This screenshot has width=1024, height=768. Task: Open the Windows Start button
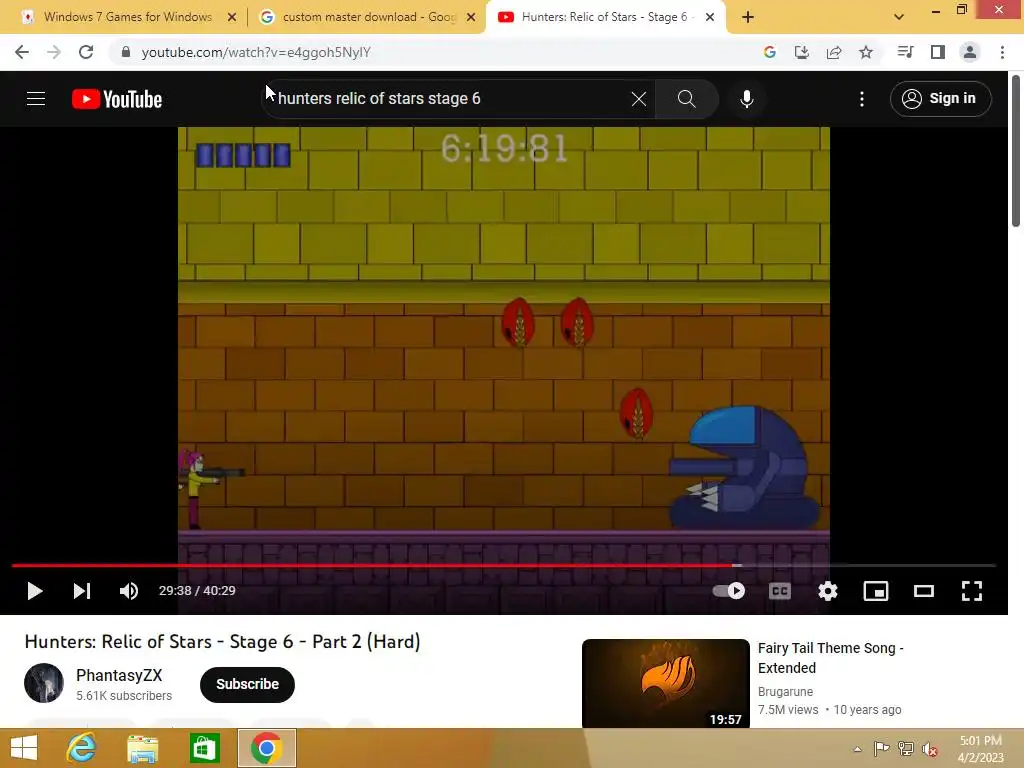click(24, 748)
